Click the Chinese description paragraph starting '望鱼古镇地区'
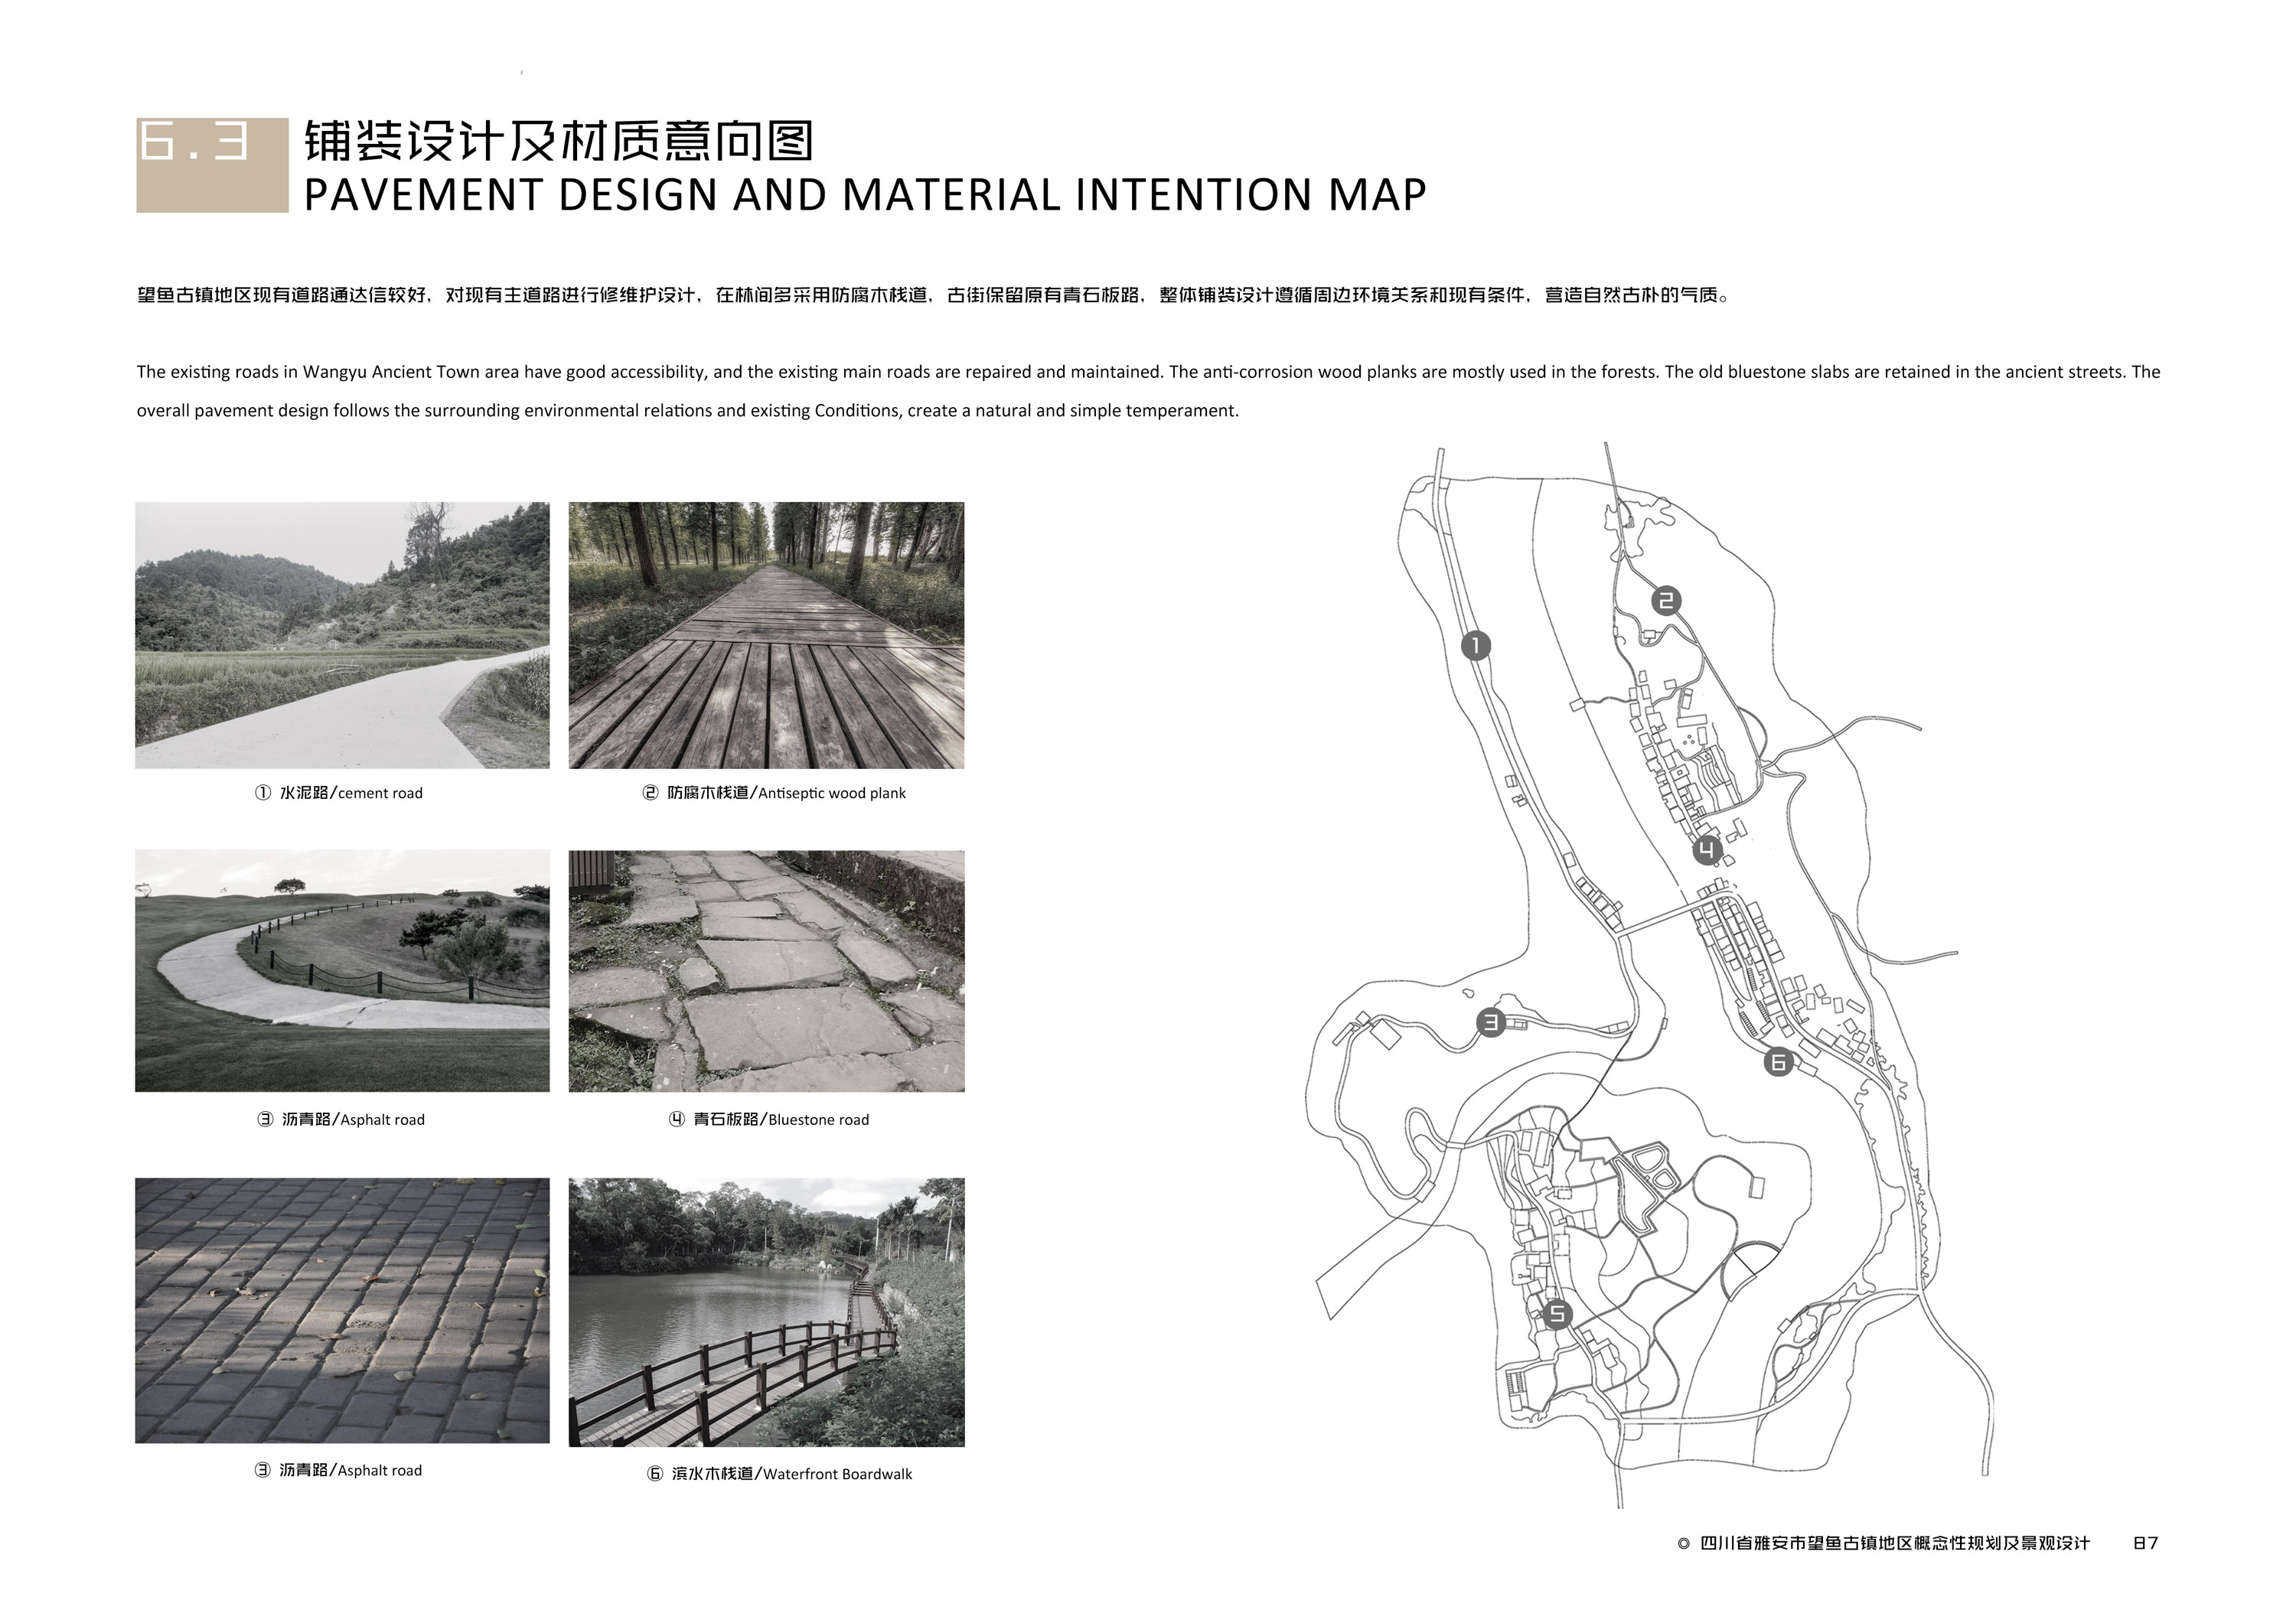2296x1623 pixels. [x=933, y=295]
